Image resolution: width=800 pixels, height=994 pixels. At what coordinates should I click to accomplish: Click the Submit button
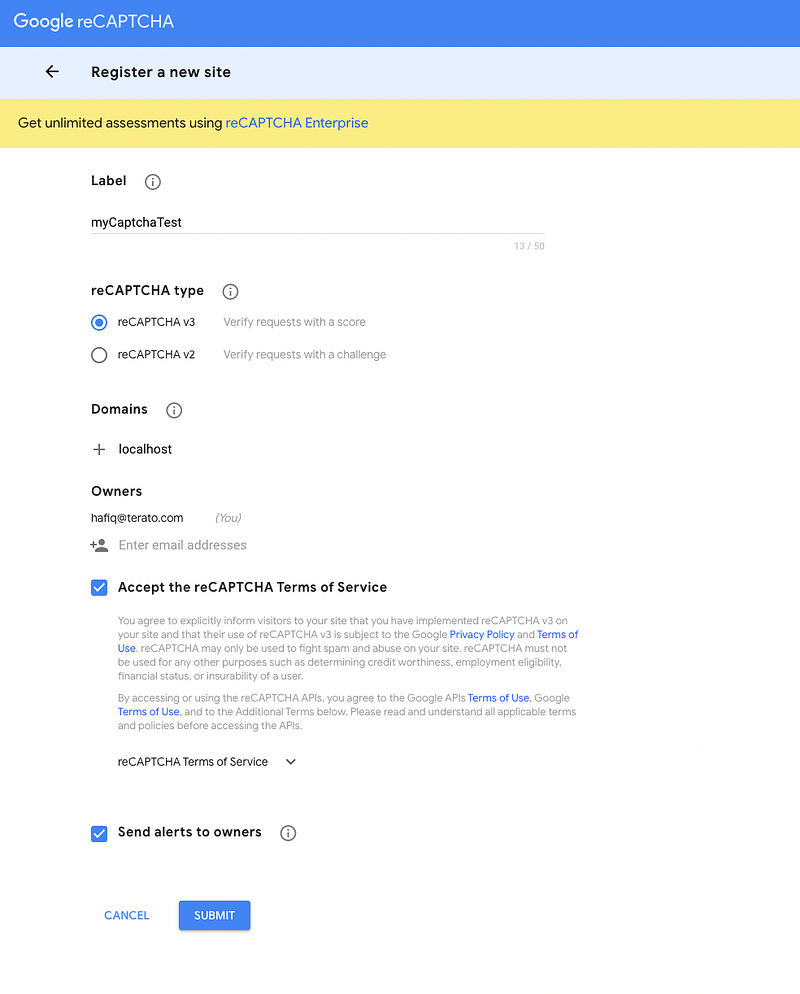point(214,915)
